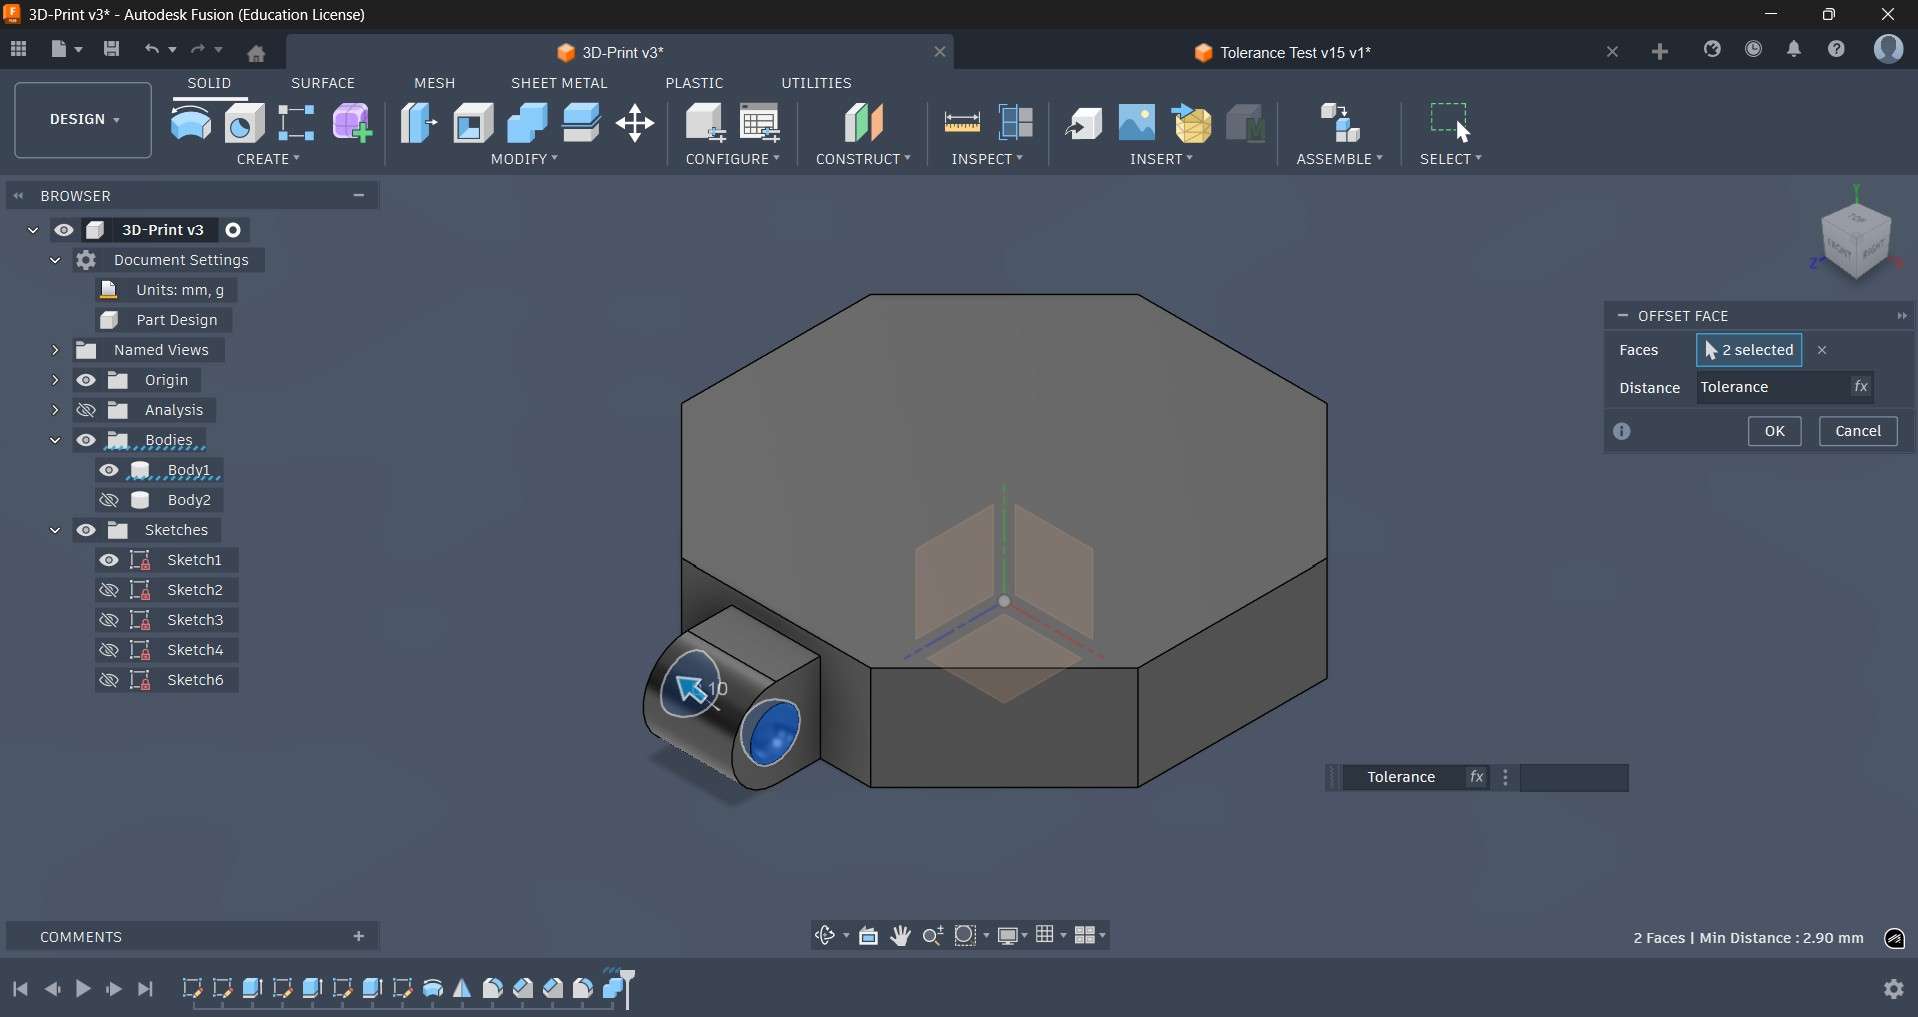Select the Joint tool above ASSEMBLE

[1342, 124]
